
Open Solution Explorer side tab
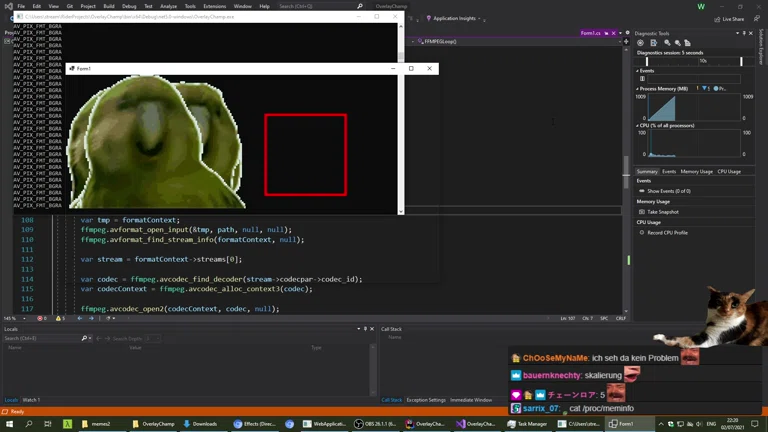pos(761,47)
